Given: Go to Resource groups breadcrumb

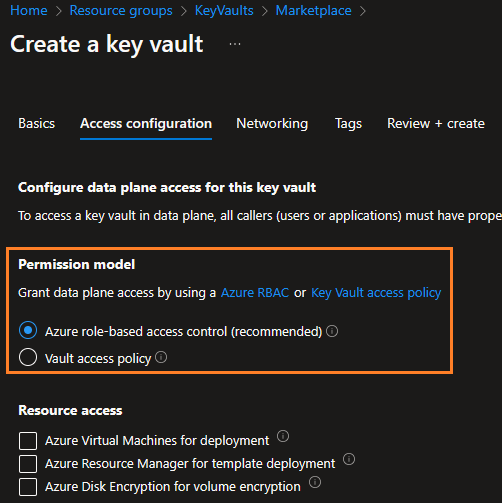Looking at the screenshot, I should click(121, 11).
